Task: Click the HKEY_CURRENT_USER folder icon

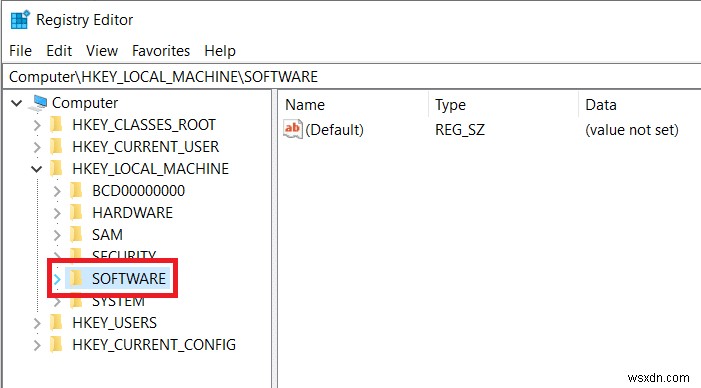Action: click(x=56, y=146)
